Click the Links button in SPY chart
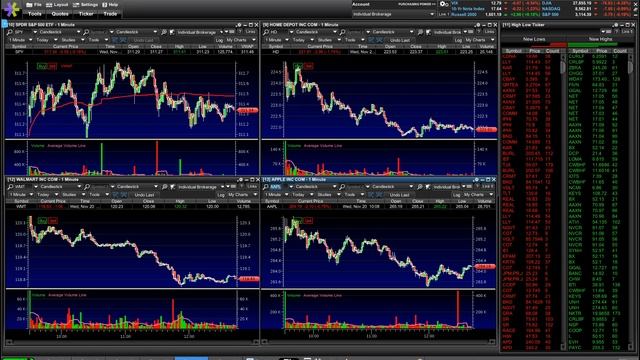The width and height of the screenshot is (640, 360). tap(251, 32)
